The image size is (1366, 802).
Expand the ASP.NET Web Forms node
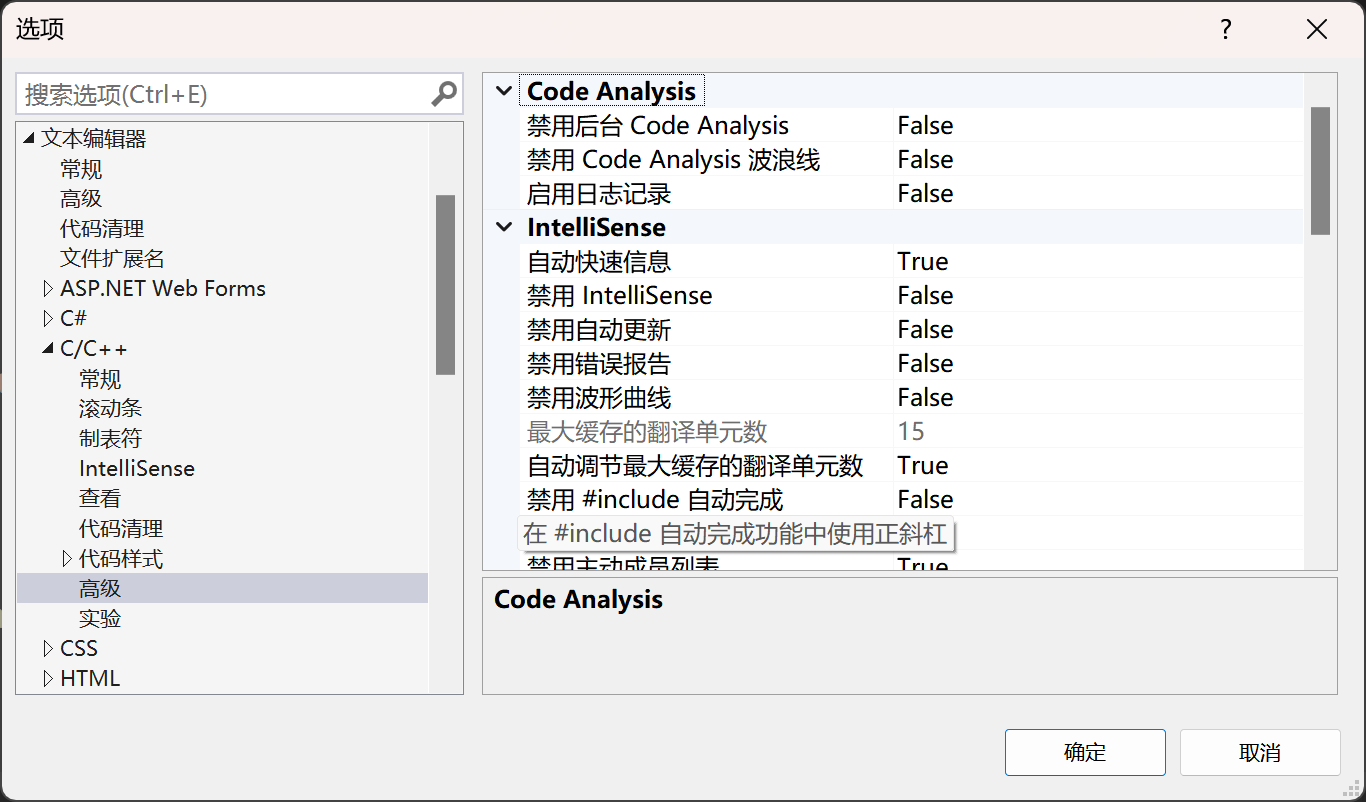click(x=48, y=289)
